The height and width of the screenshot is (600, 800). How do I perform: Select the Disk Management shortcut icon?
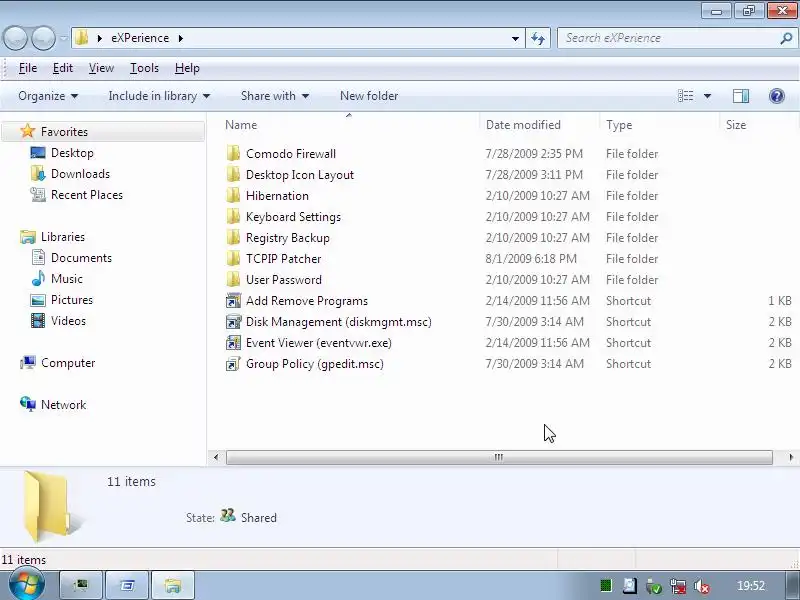pyautogui.click(x=233, y=321)
